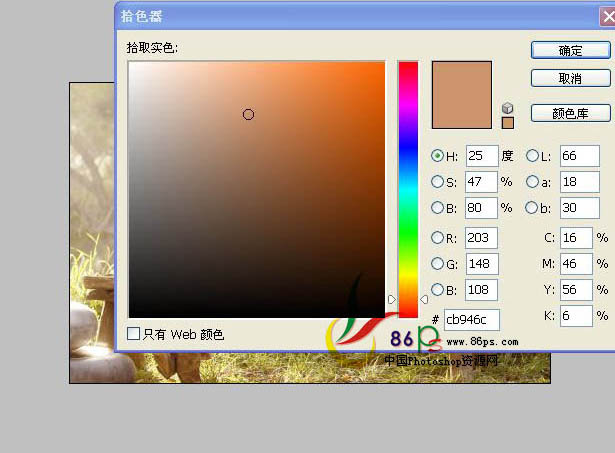This screenshot has width=615, height=453.
Task: Select the R red radio button
Action: tap(437, 238)
